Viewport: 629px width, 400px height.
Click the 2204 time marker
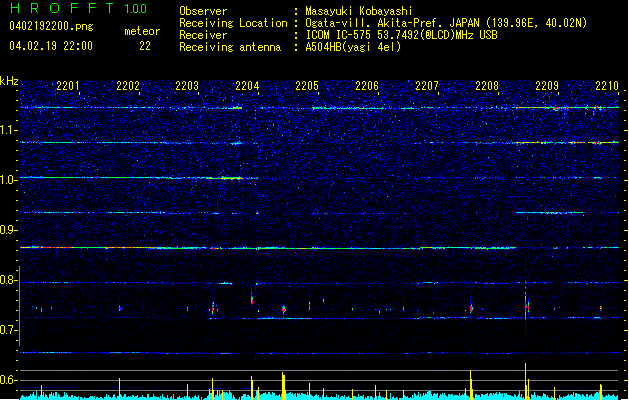pos(247,86)
